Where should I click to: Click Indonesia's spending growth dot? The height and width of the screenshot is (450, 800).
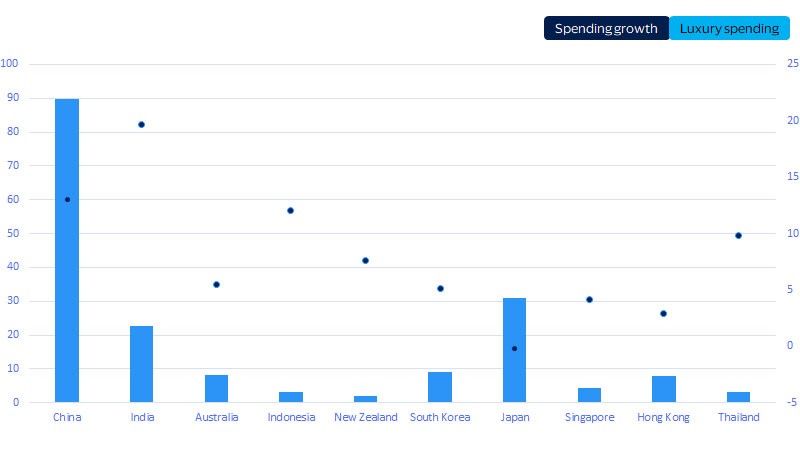291,211
